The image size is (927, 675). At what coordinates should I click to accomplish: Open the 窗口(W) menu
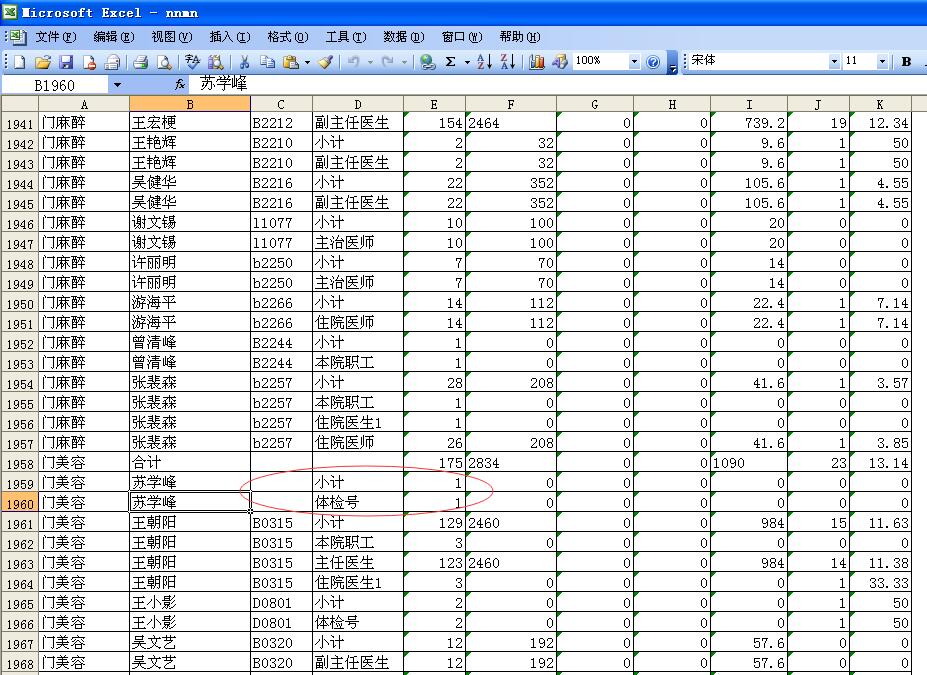coord(461,37)
